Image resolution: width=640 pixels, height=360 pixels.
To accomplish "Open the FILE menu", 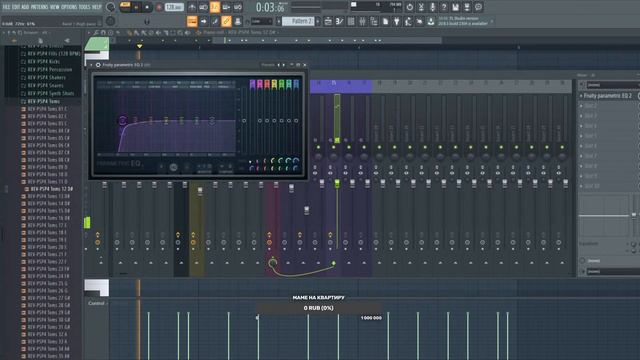I will (6, 7).
